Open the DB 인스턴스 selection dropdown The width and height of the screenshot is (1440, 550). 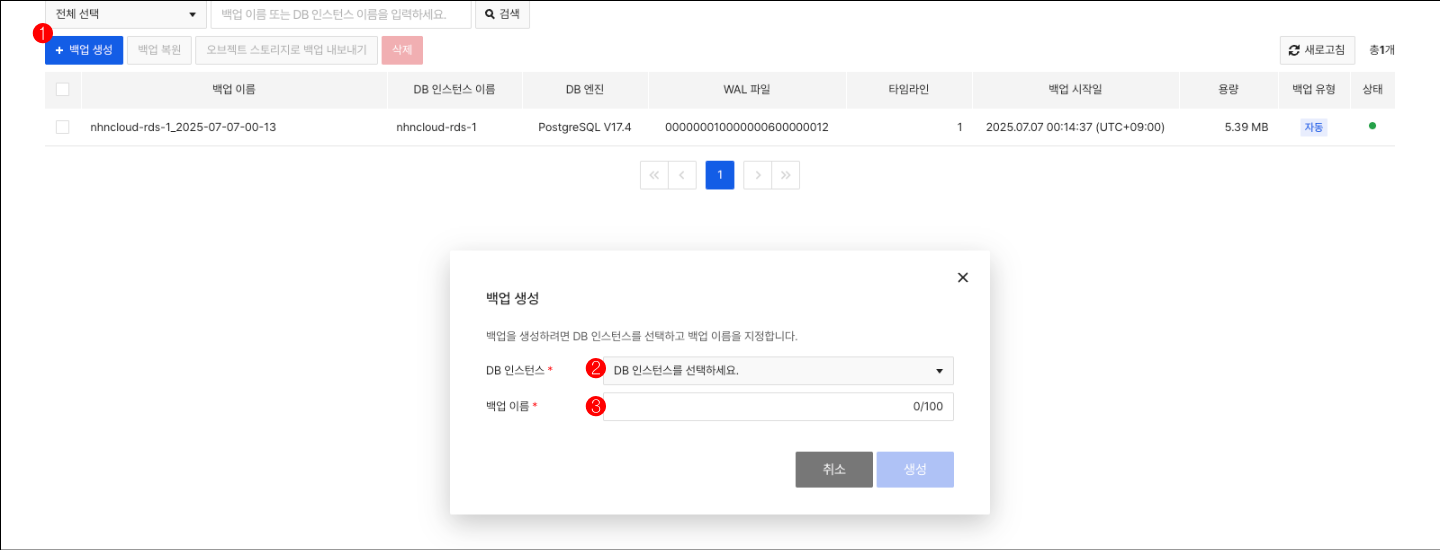778,371
